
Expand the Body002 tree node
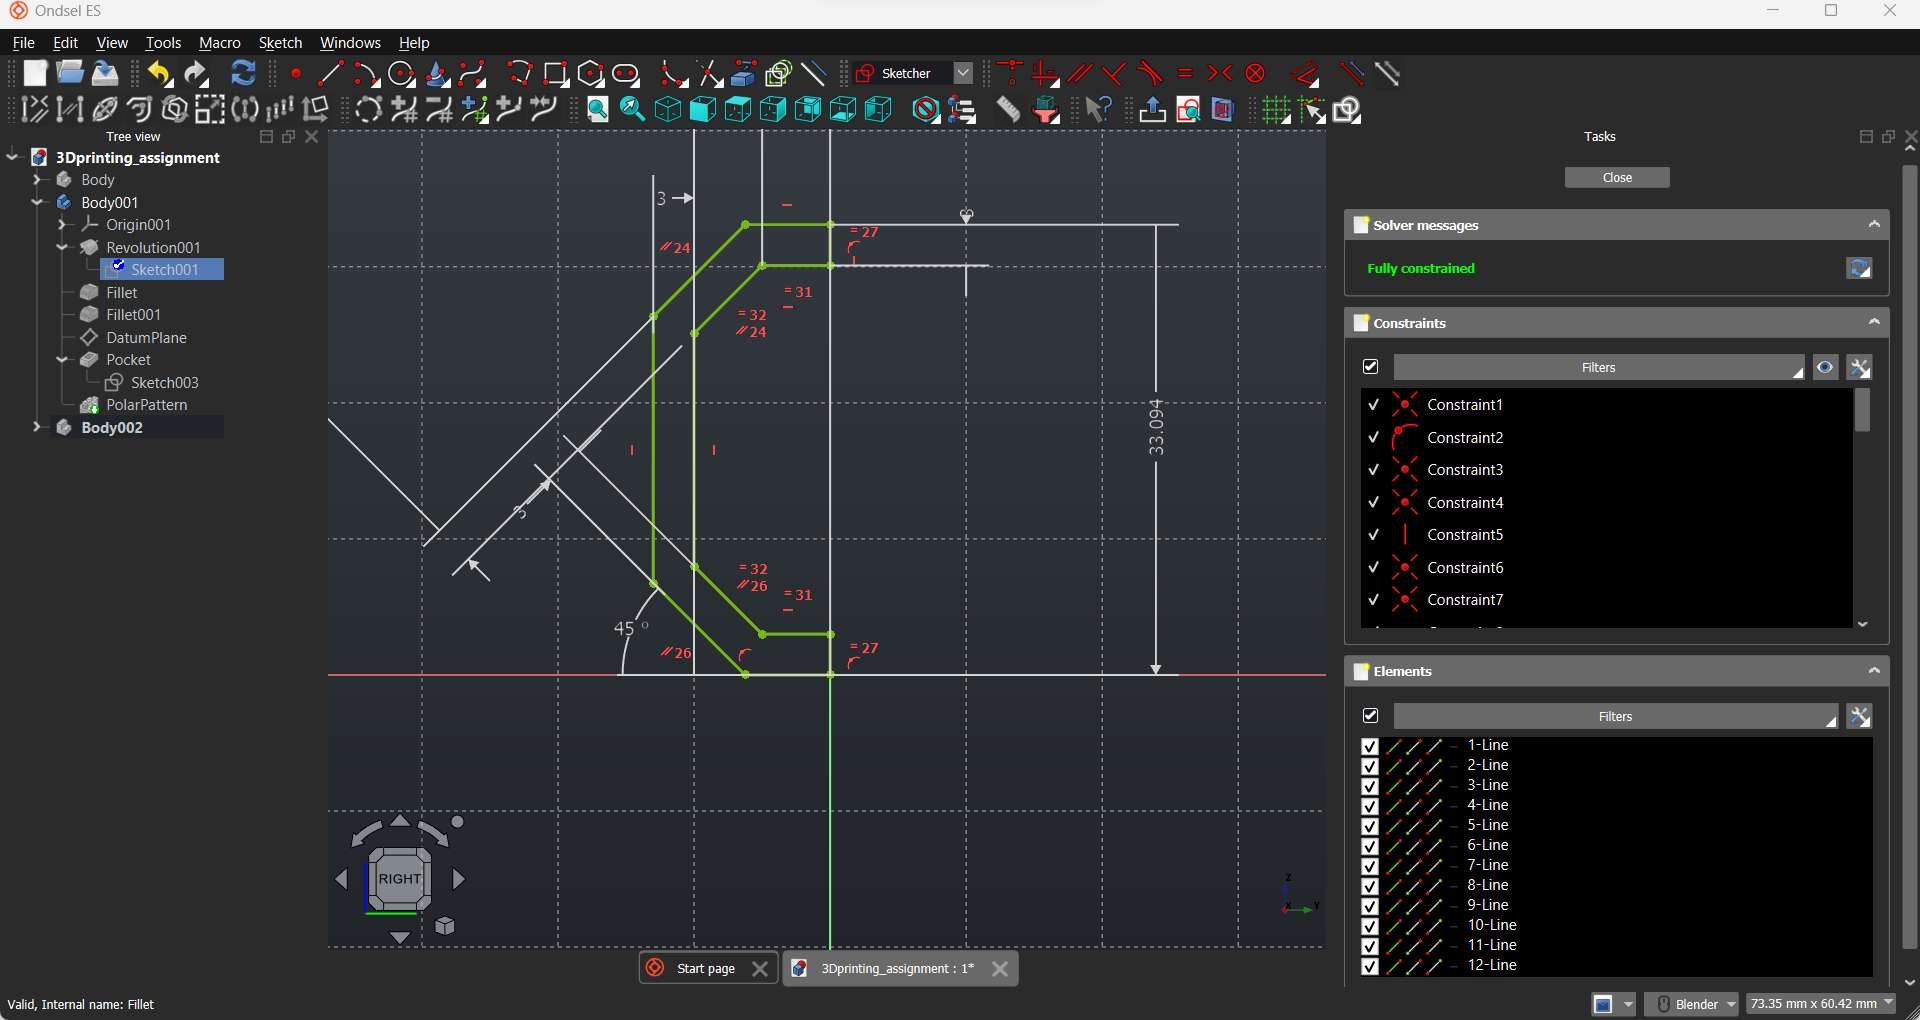37,428
